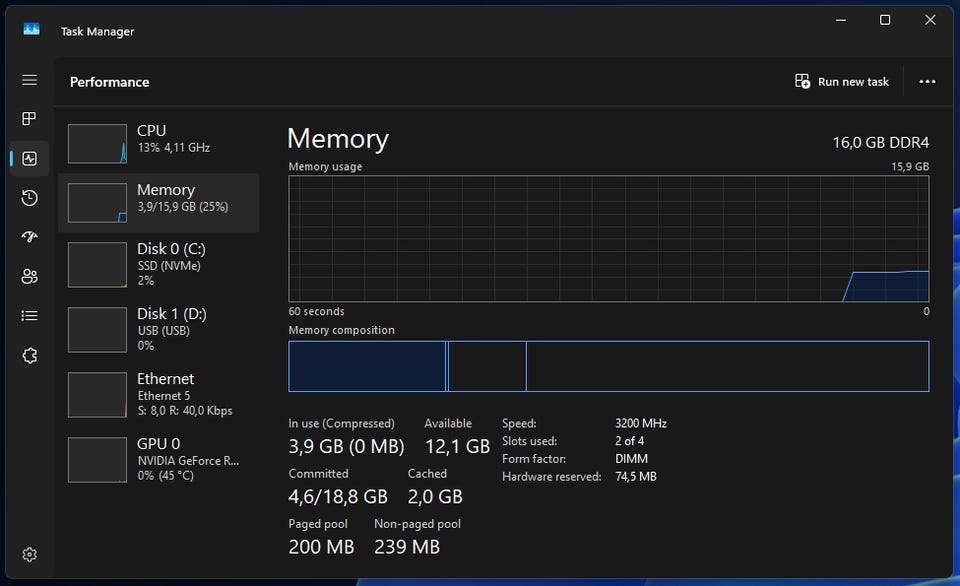Open Task Manager settings gear
The height and width of the screenshot is (586, 960).
click(29, 554)
